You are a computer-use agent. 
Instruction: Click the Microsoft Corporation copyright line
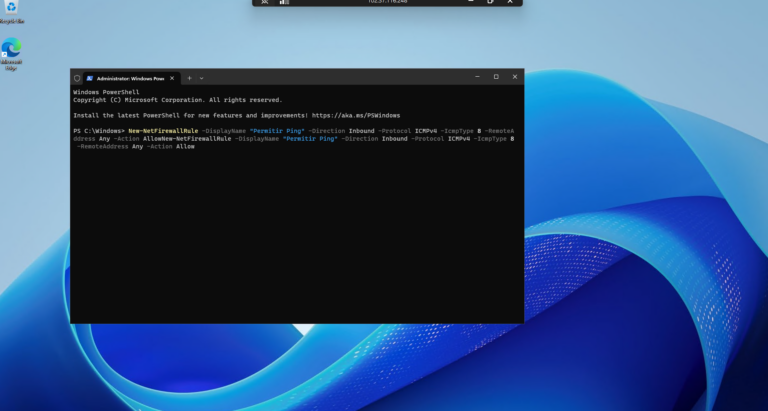178,100
